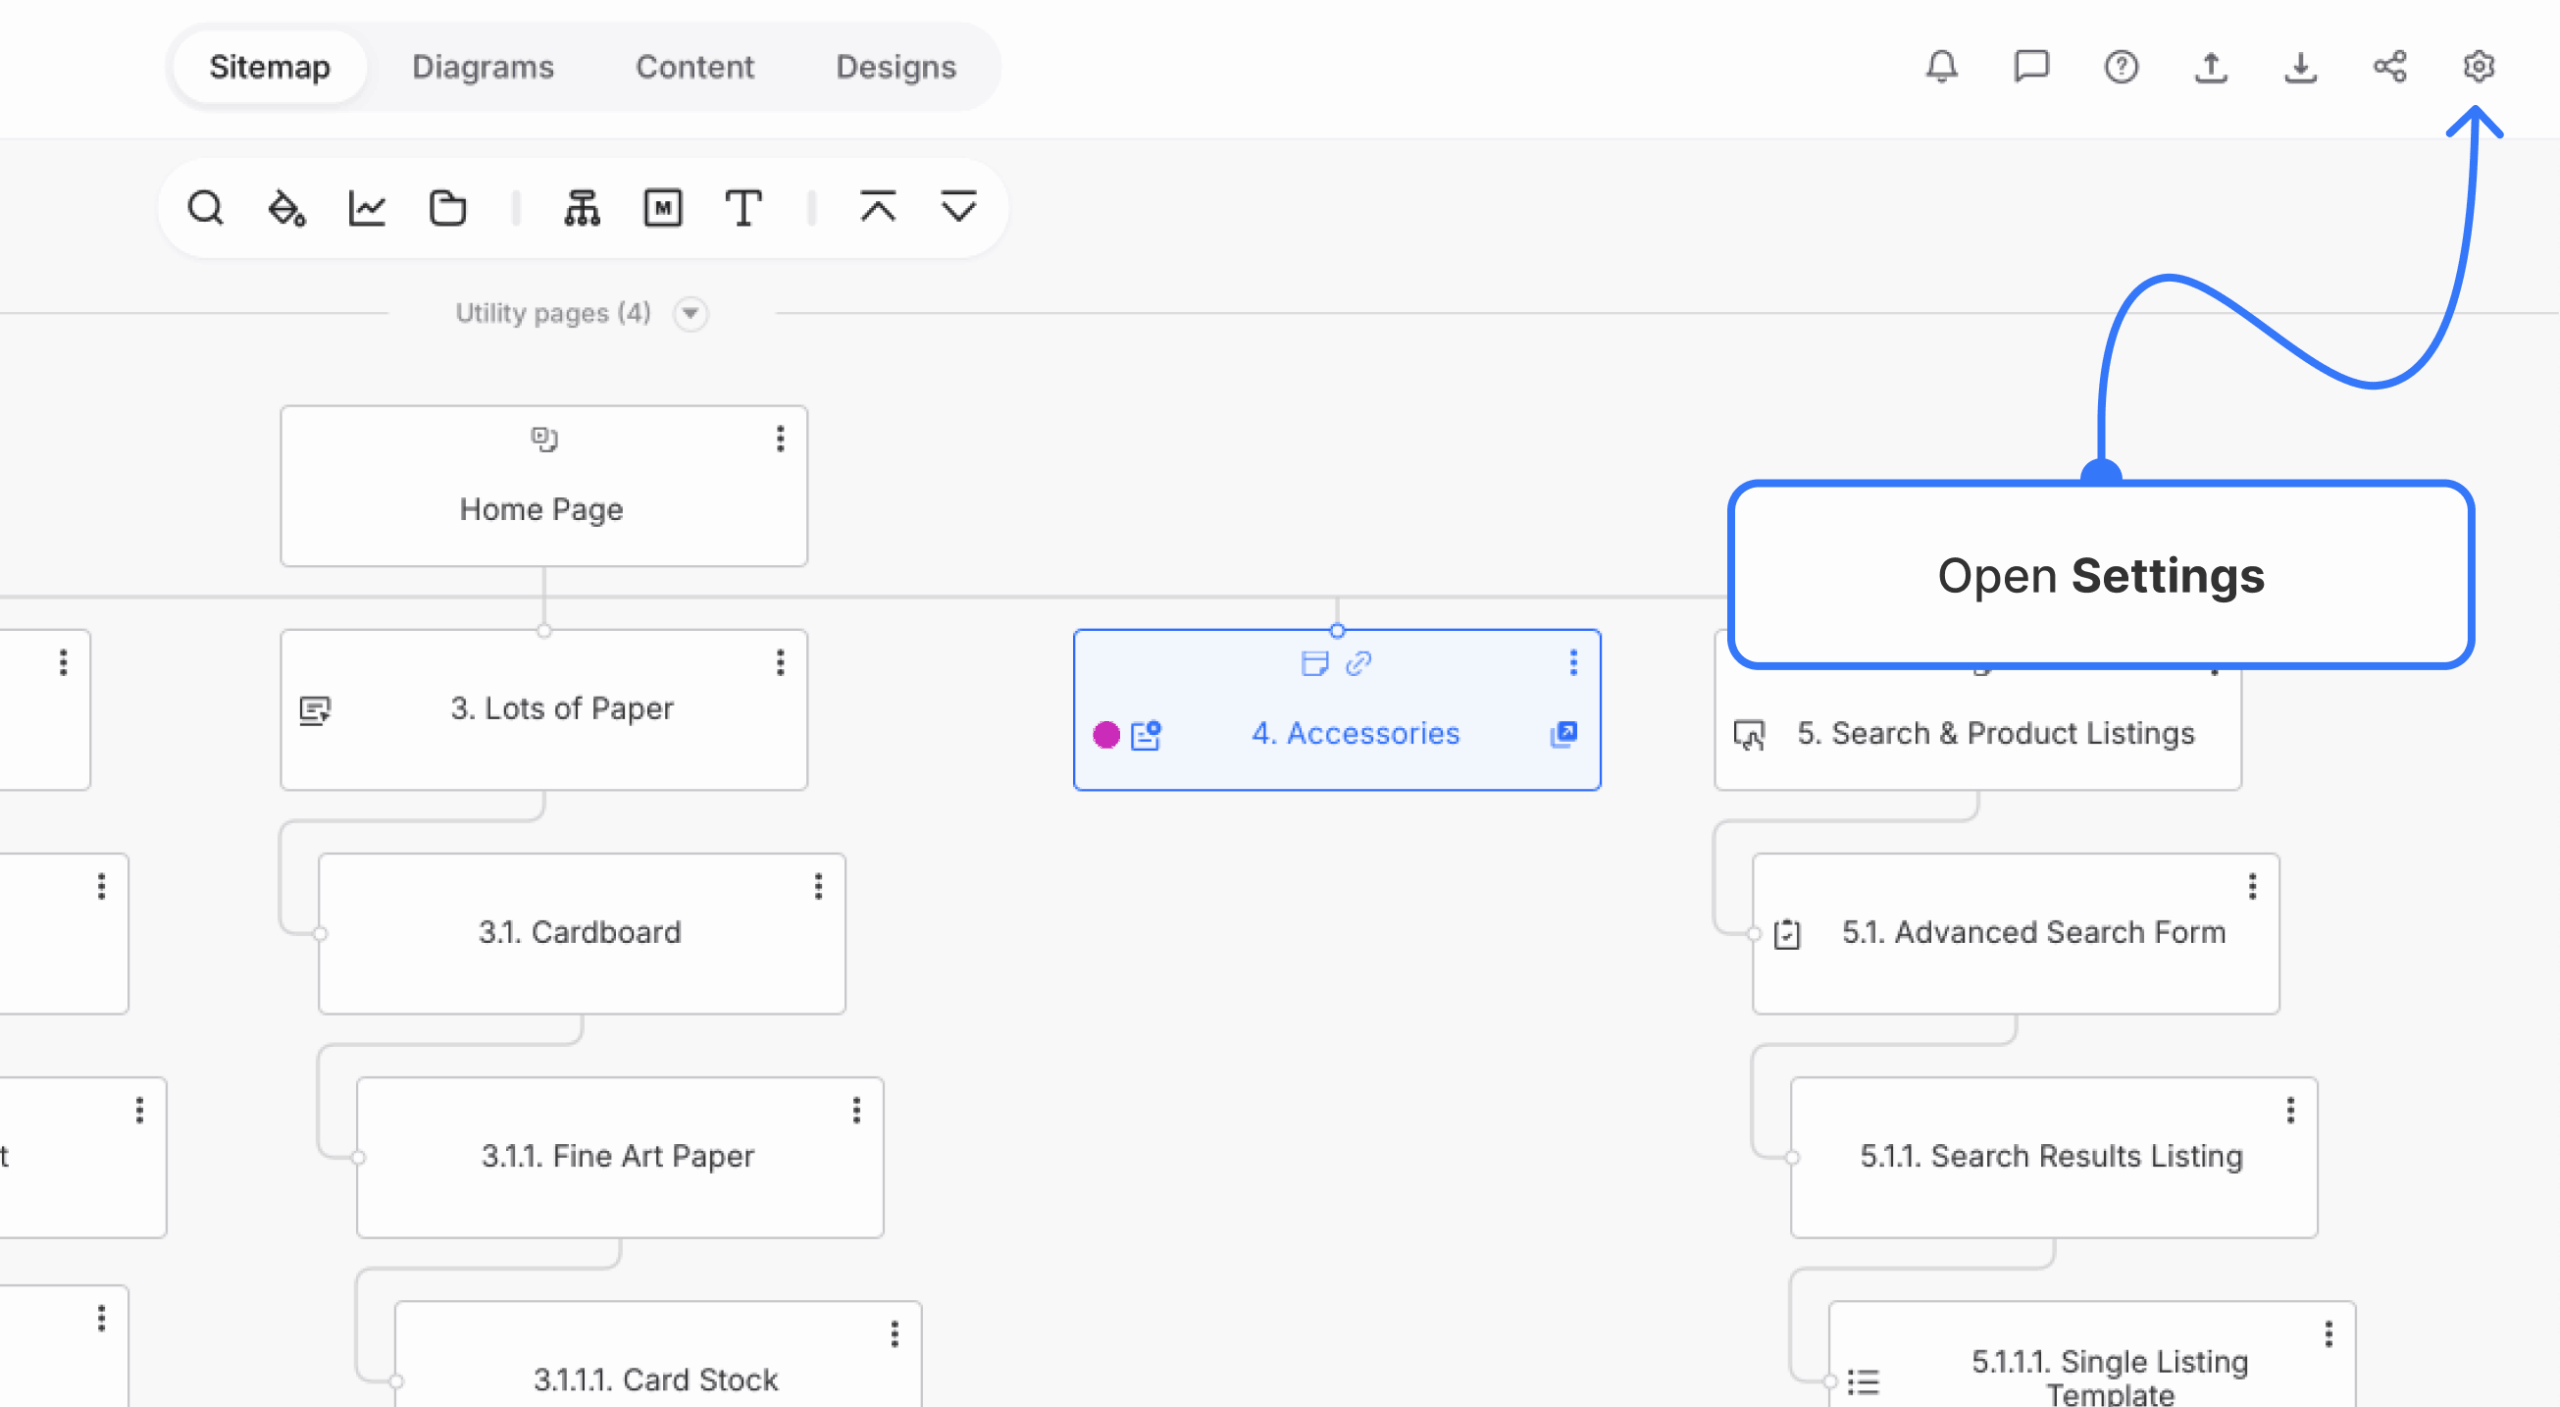Open Settings gear icon
Viewport: 2560px width, 1407px height.
2478,67
